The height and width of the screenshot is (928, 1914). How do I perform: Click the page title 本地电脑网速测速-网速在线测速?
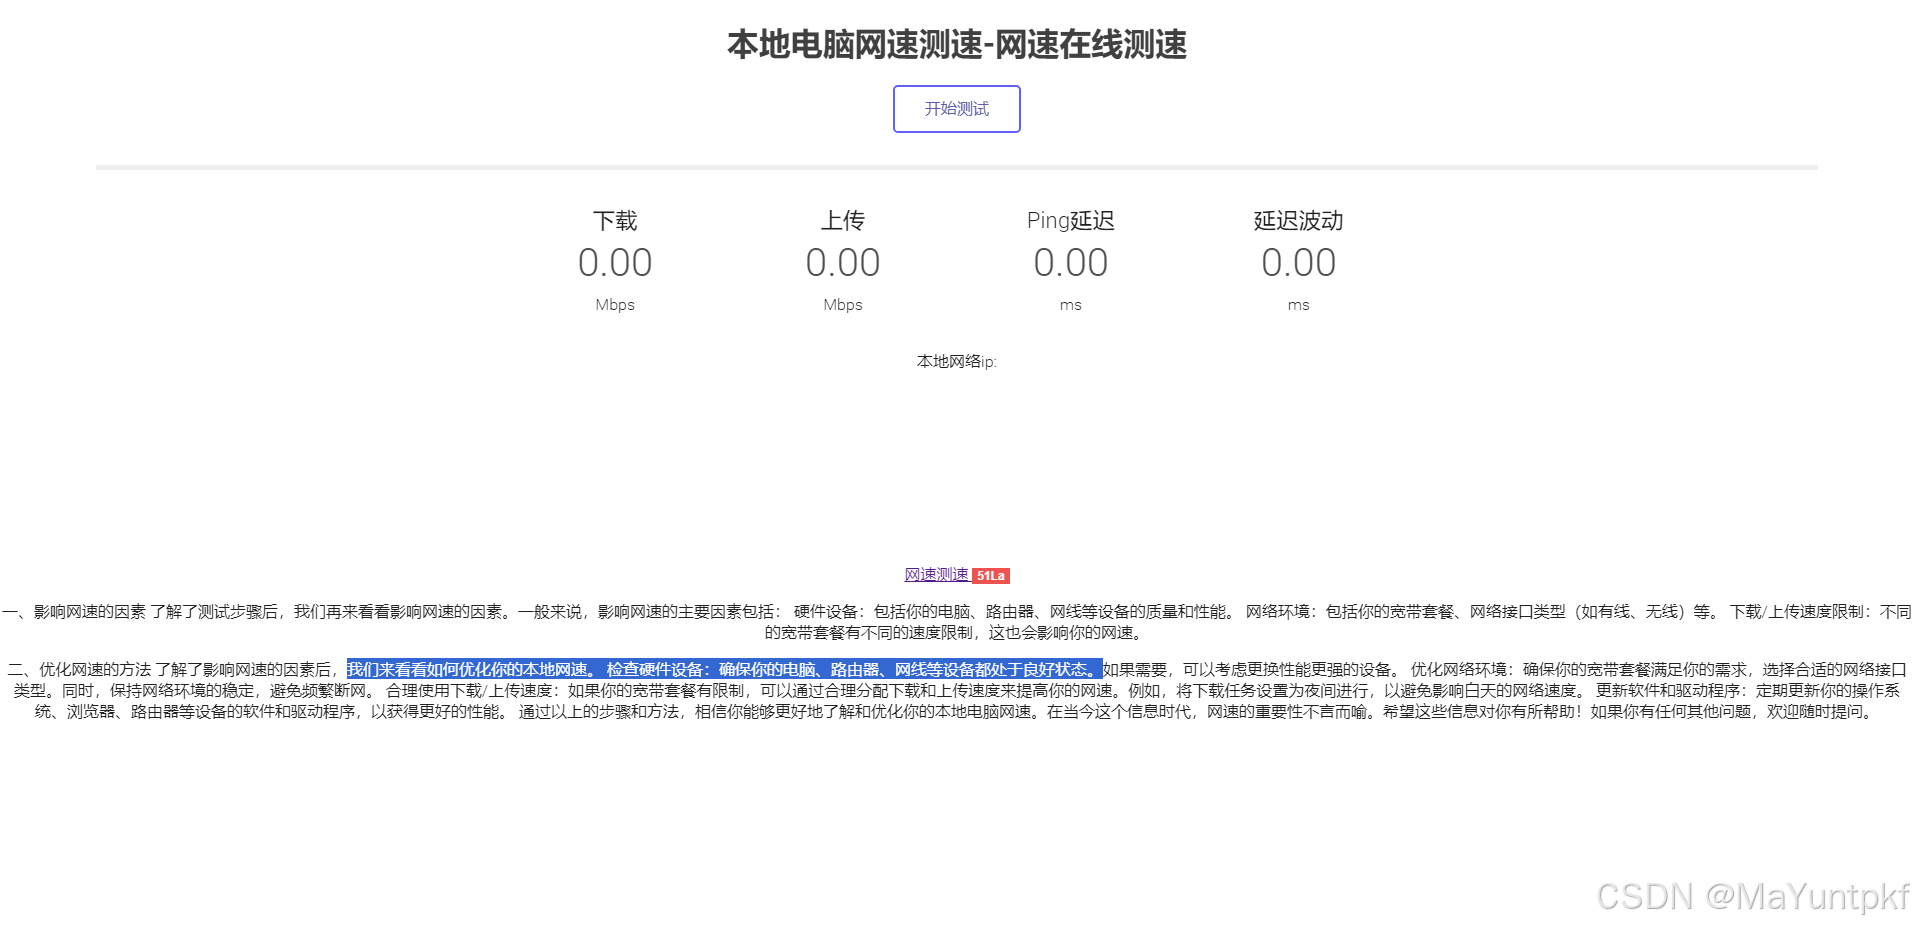click(956, 46)
